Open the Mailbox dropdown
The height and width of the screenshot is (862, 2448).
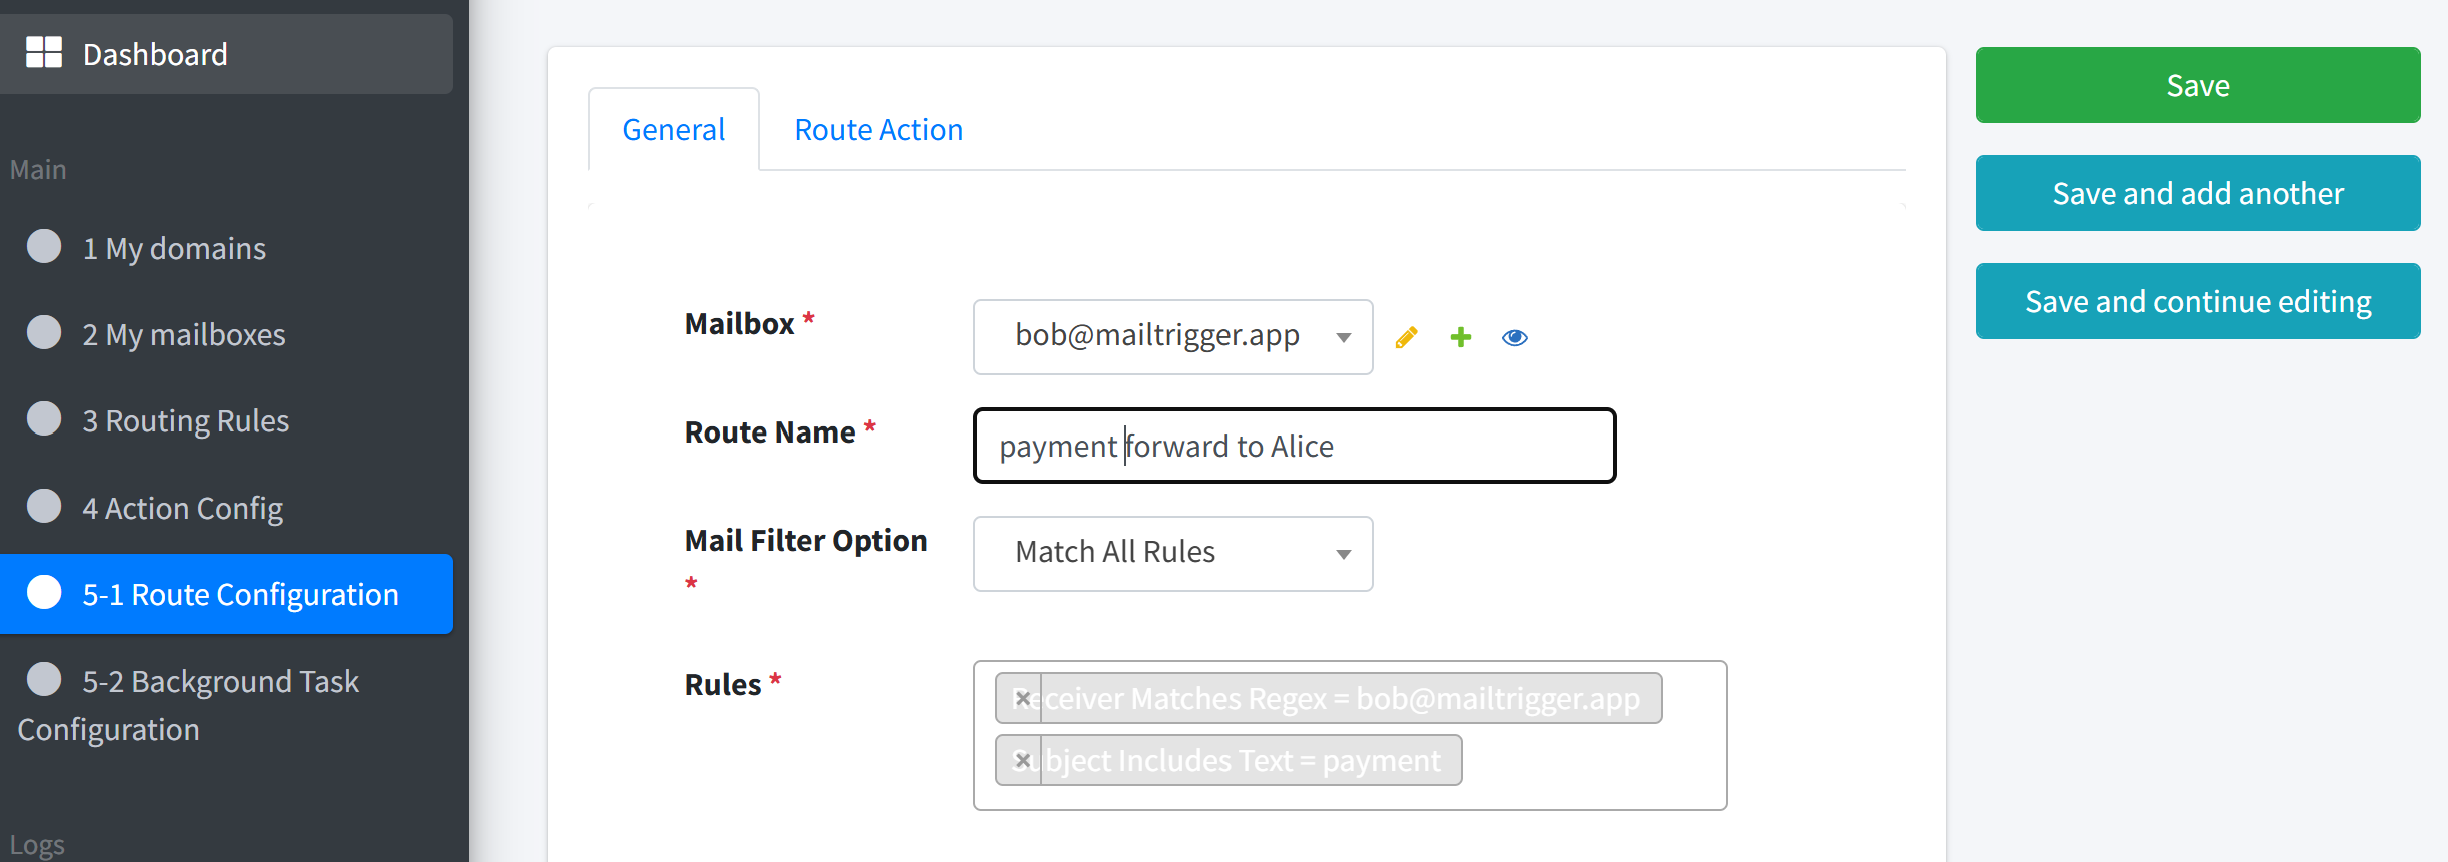coord(1173,337)
